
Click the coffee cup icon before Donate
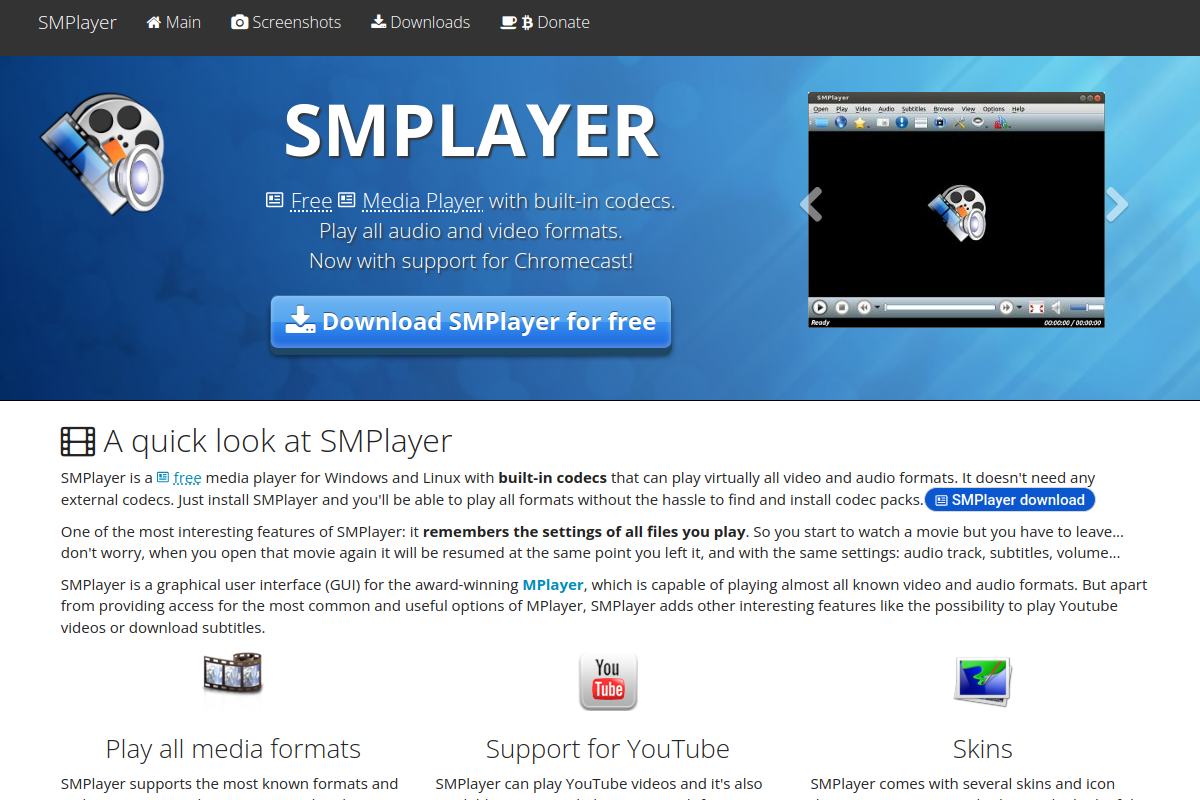click(x=509, y=22)
